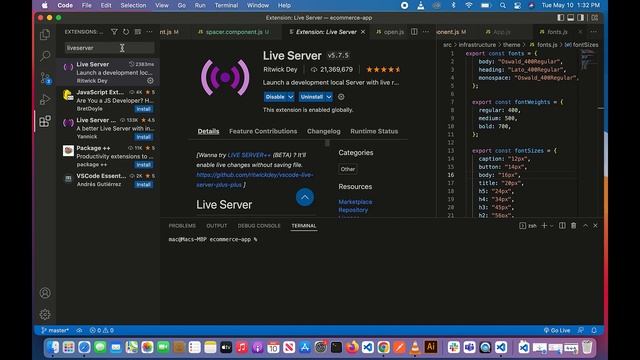Switch to the Details tab

point(208,131)
